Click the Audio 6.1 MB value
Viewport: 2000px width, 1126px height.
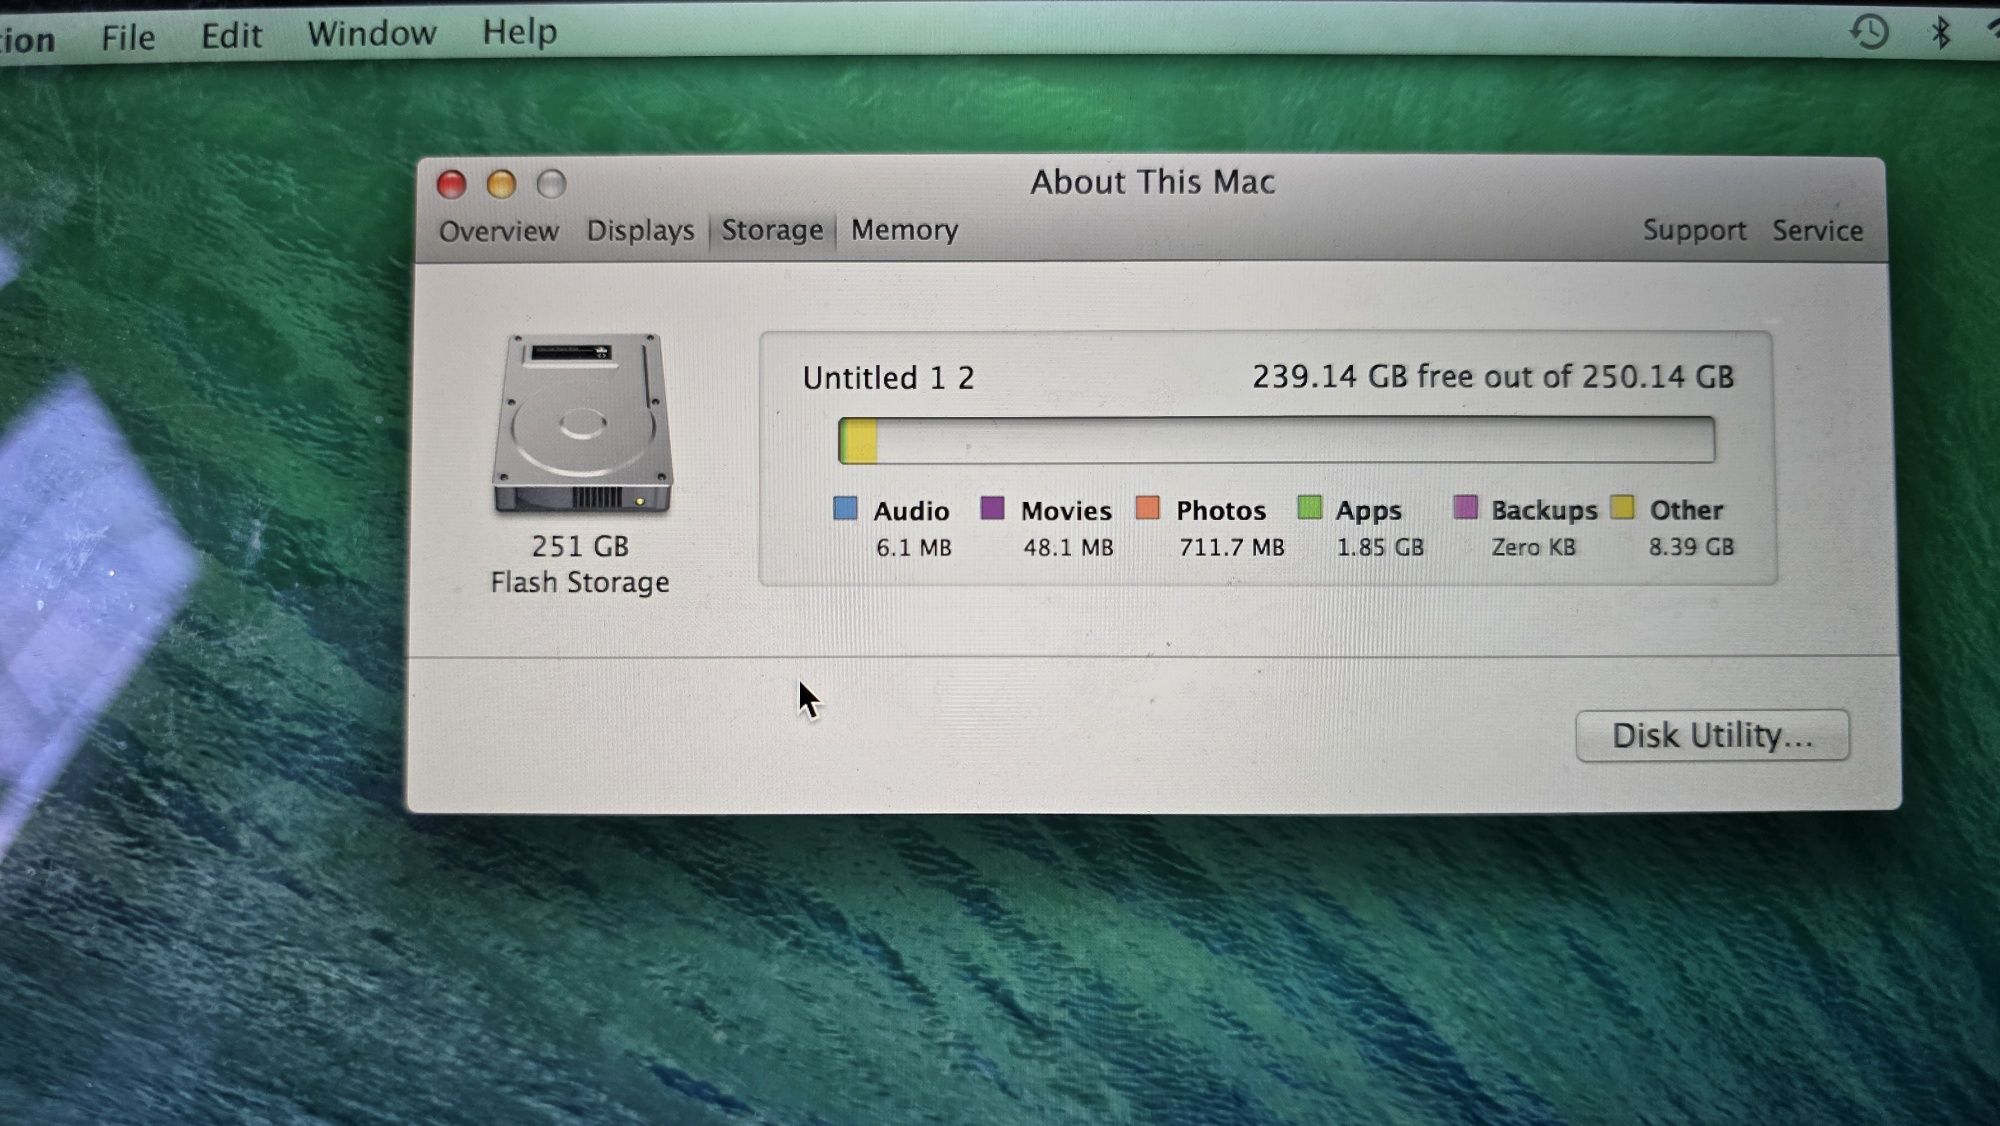pyautogui.click(x=913, y=548)
